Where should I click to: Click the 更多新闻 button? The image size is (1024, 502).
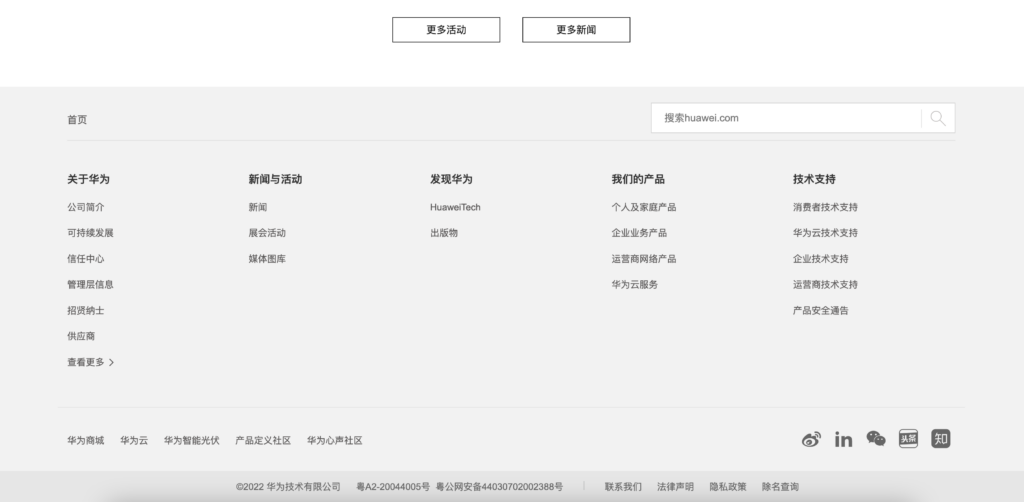576,30
